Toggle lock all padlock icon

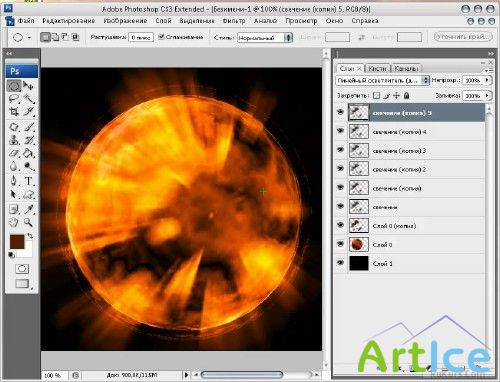tap(406, 96)
